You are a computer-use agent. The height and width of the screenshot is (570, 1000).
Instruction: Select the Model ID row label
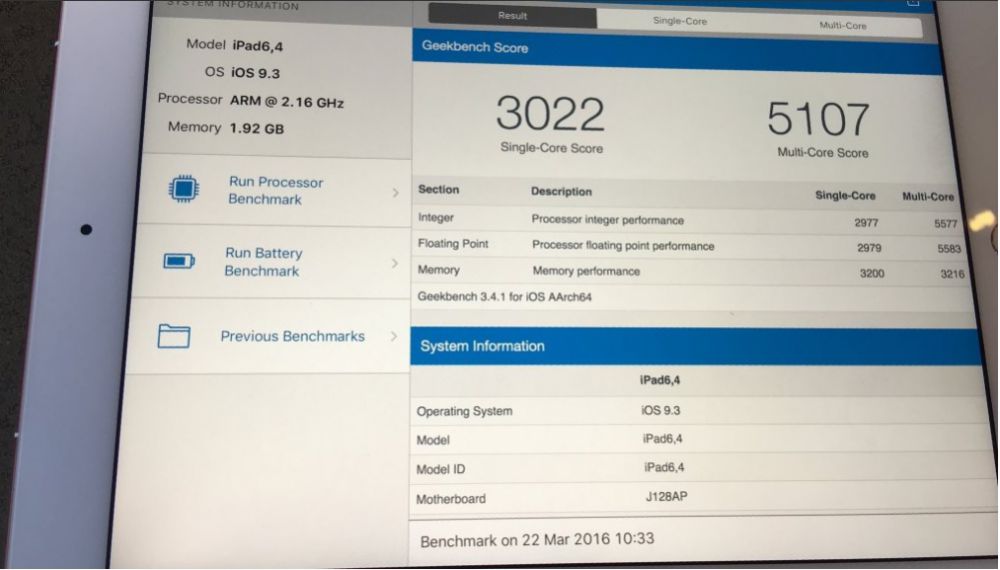[441, 469]
